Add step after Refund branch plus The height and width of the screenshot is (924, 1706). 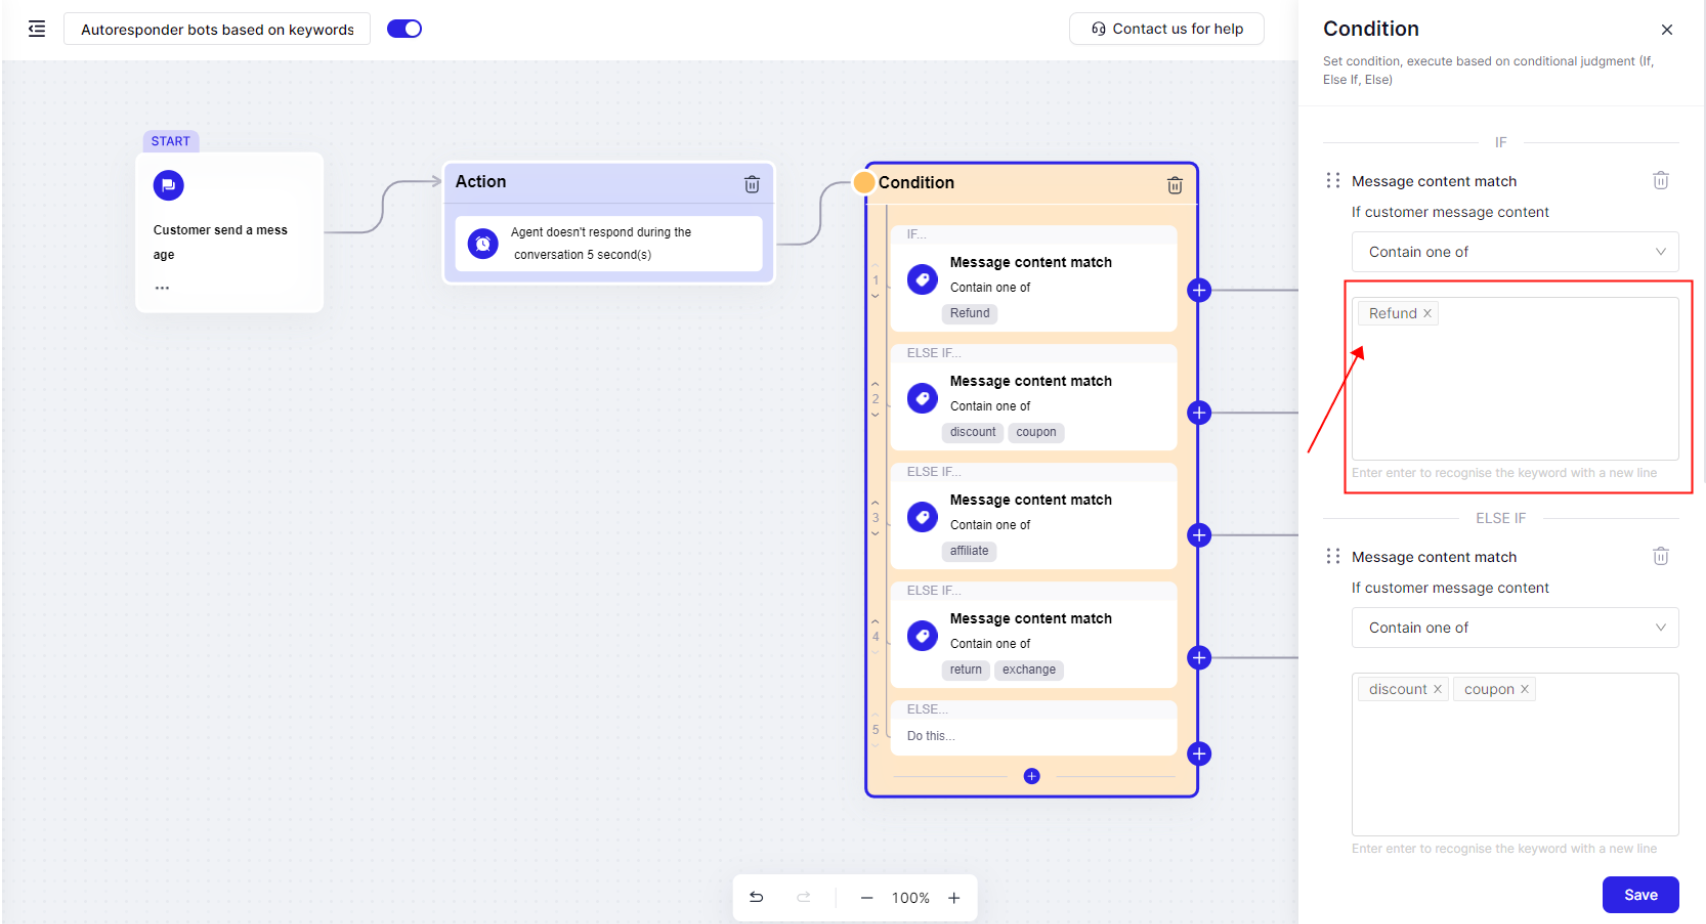(1199, 290)
